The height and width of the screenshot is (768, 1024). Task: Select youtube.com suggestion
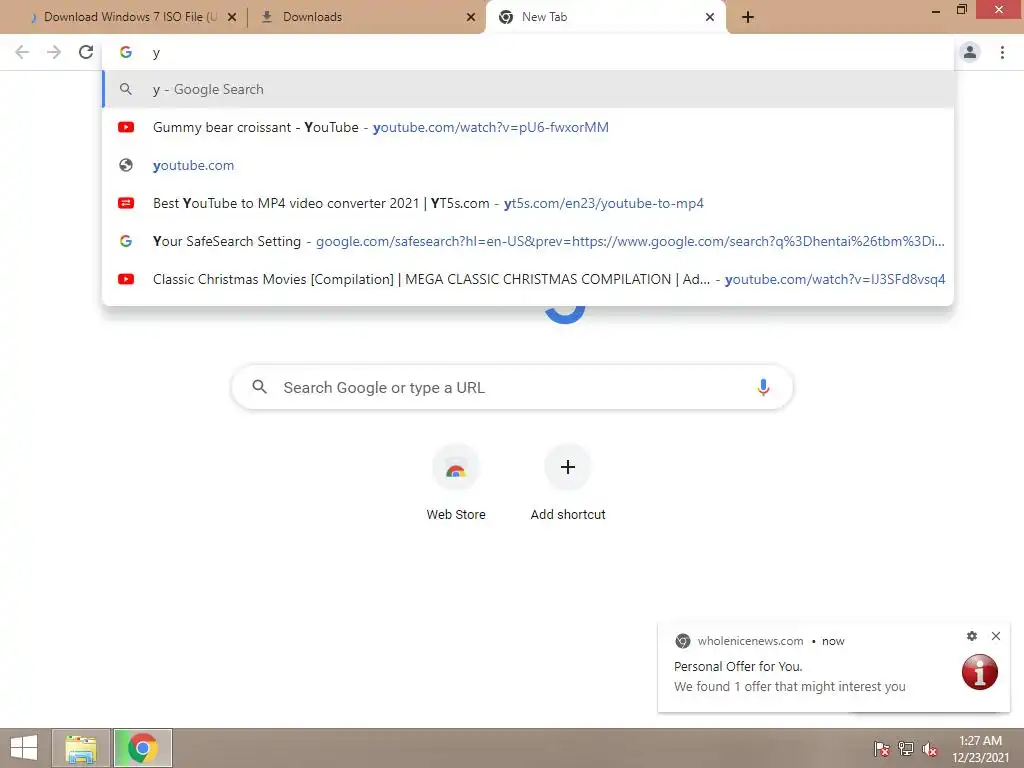tap(528, 165)
